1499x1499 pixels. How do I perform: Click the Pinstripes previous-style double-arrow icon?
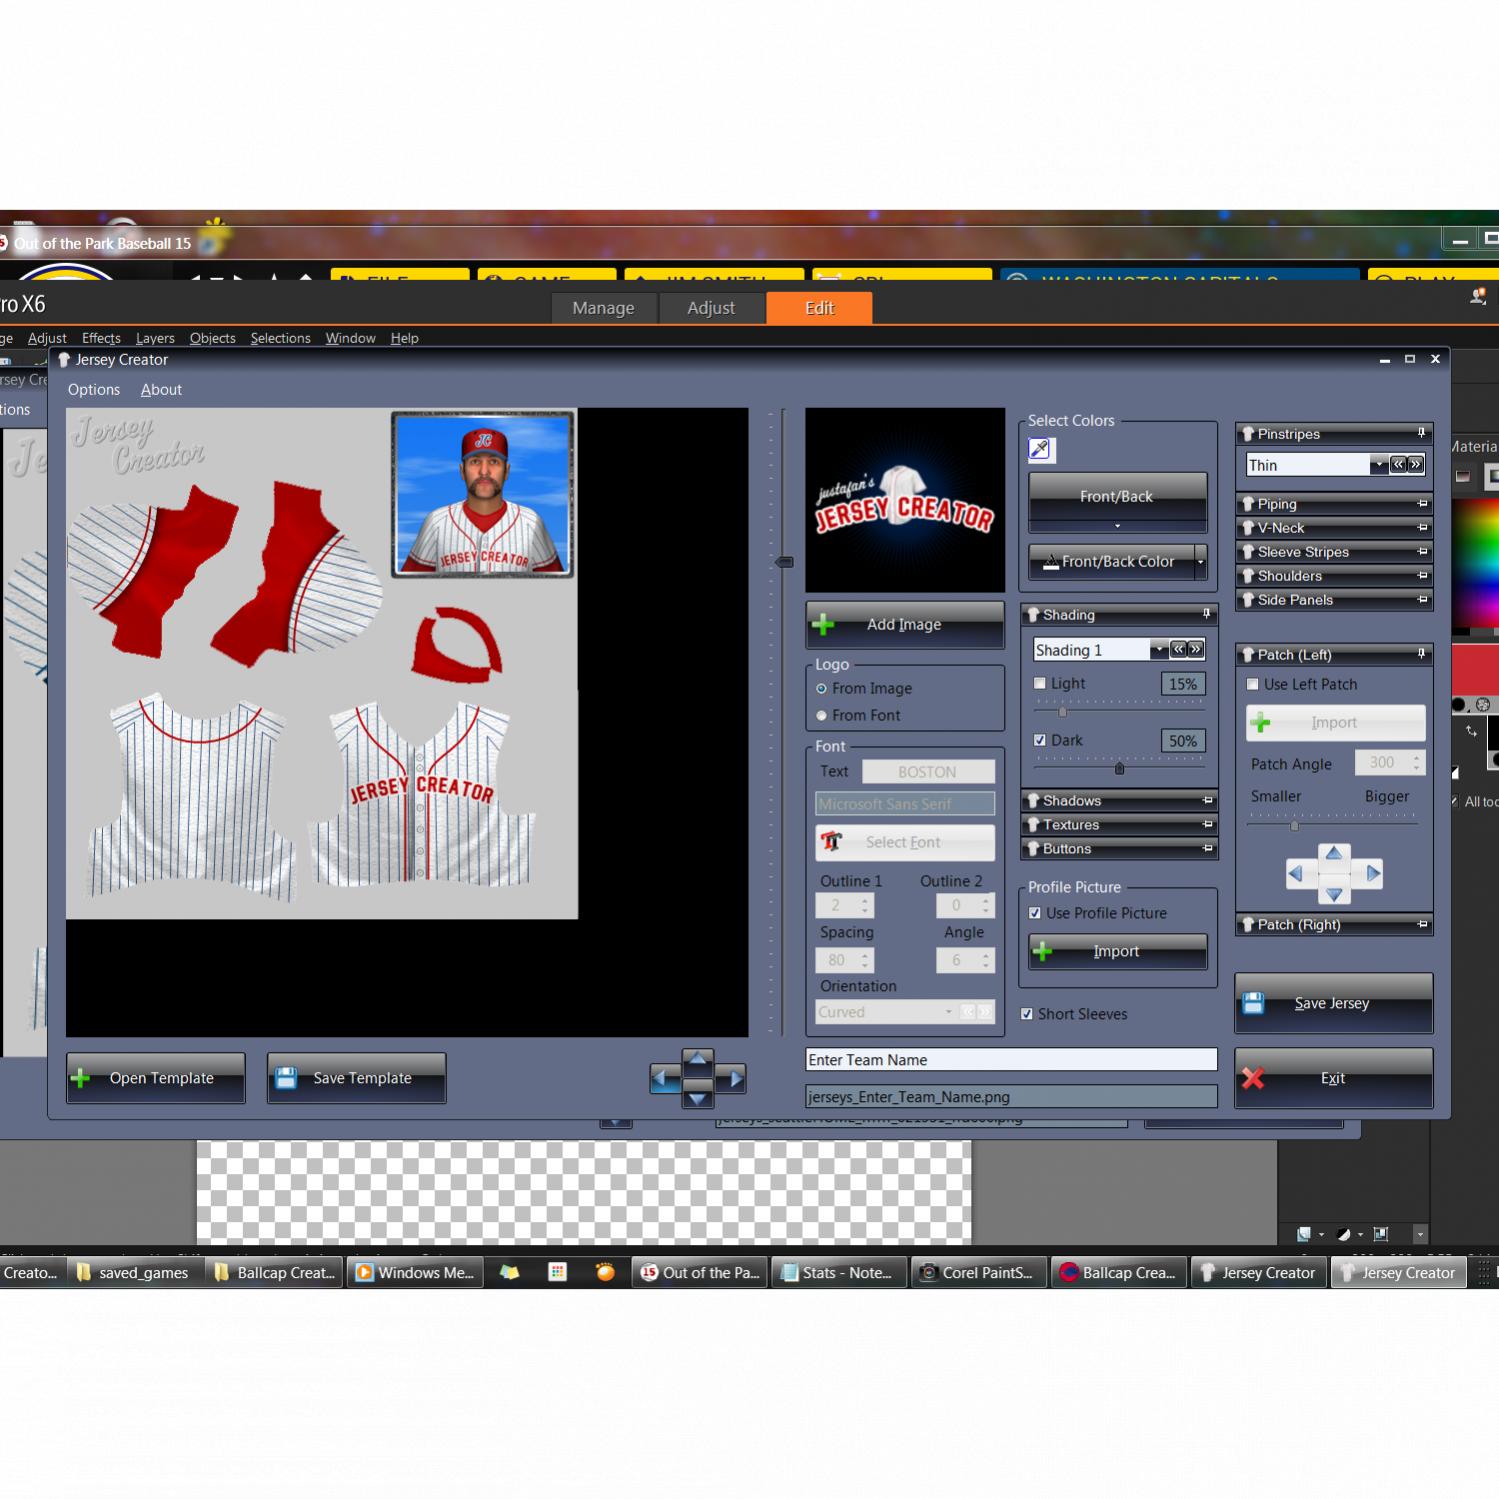1399,465
